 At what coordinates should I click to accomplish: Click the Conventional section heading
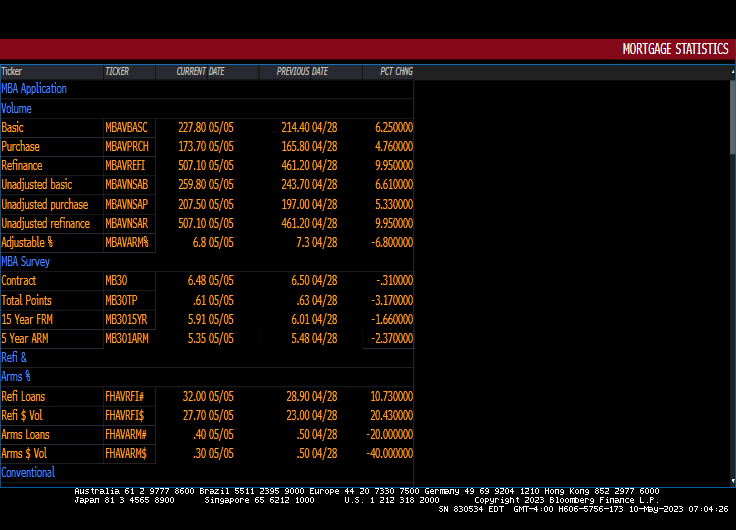[28, 472]
